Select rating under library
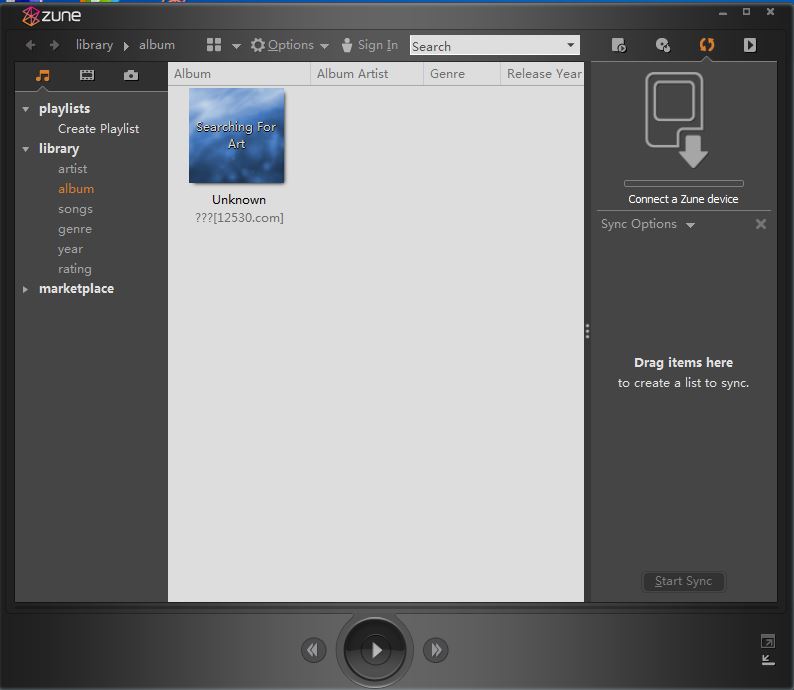The image size is (794, 690). pyautogui.click(x=74, y=269)
